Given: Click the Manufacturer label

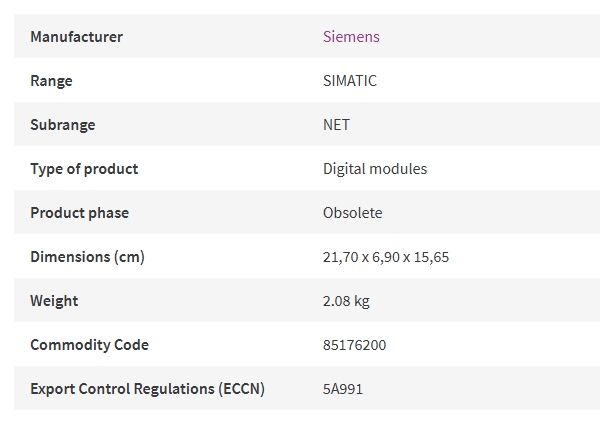Looking at the screenshot, I should 76,36.
